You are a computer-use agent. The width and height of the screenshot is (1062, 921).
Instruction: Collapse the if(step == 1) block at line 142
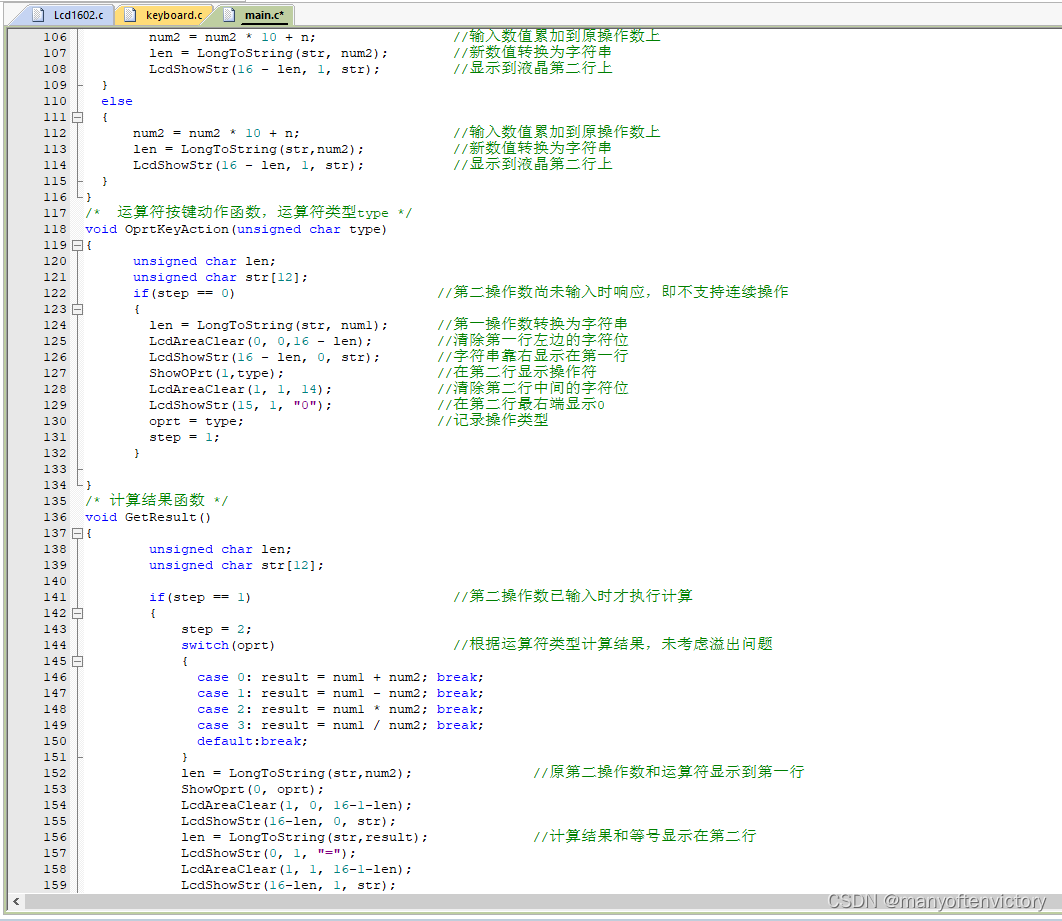(x=78, y=614)
